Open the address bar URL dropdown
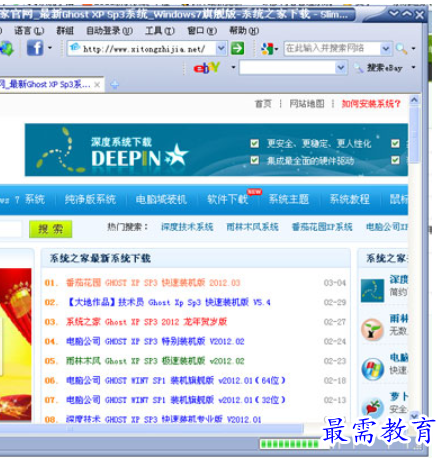Image resolution: width=444 pixels, height=462 pixels. tap(221, 49)
